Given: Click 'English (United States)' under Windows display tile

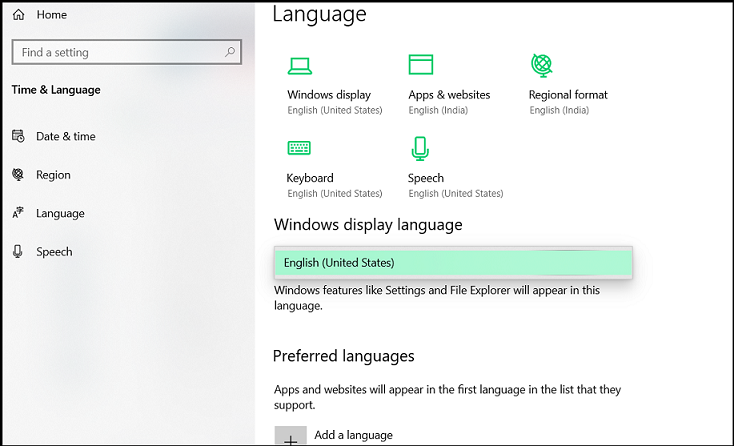Looking at the screenshot, I should point(335,110).
